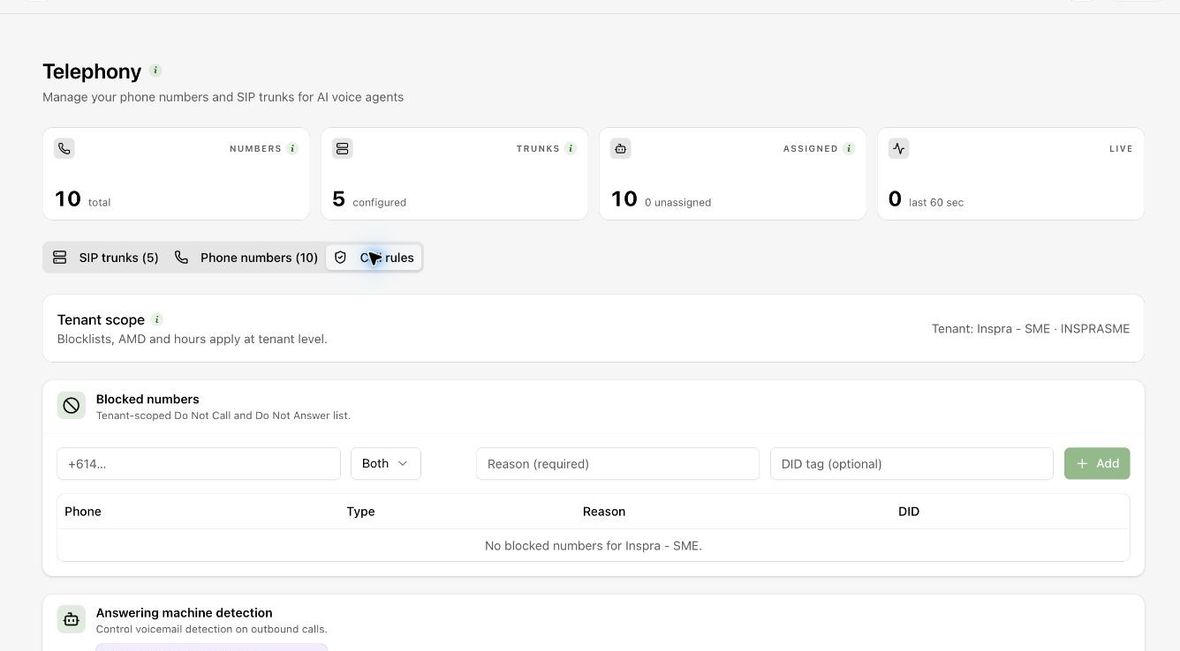Click the phone icon in Numbers card
Viewport: 1180px width, 651px height.
click(64, 148)
